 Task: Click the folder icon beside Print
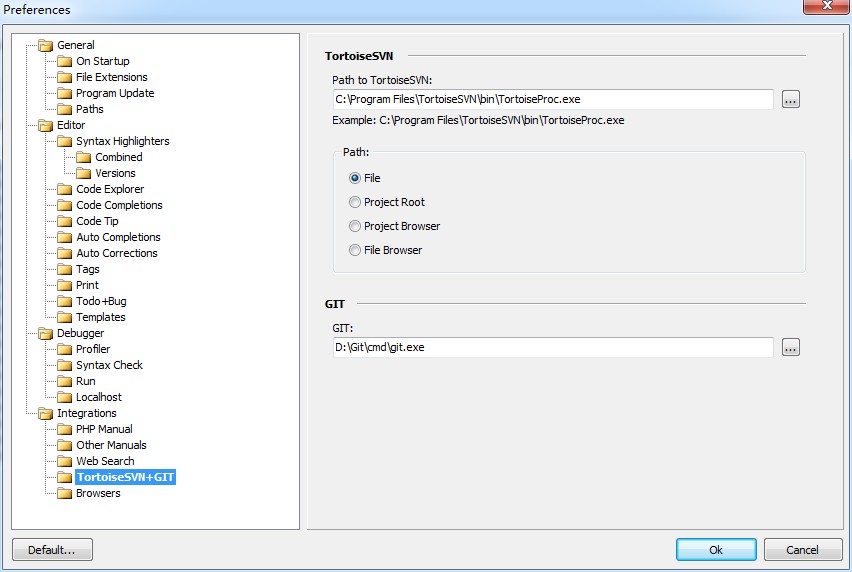65,285
